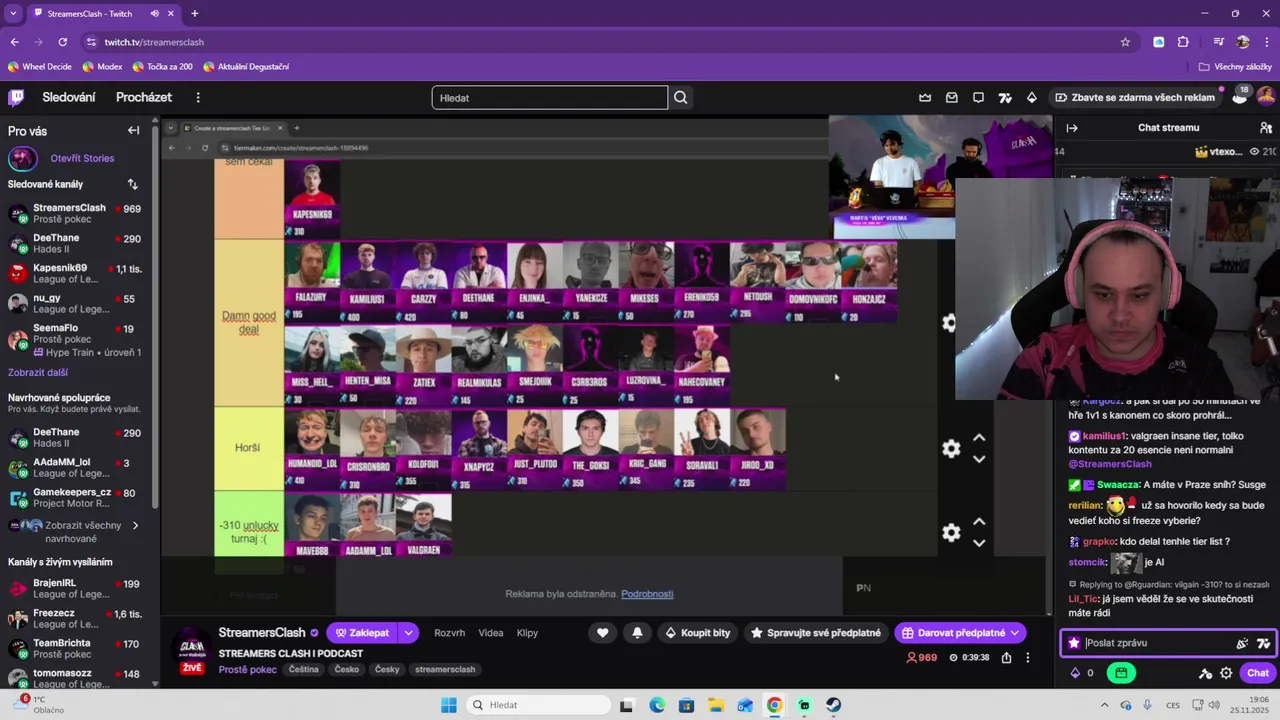Viewport: 1280px width, 720px height.
Task: Open Prostě pokec category link
Action: pyautogui.click(x=247, y=670)
